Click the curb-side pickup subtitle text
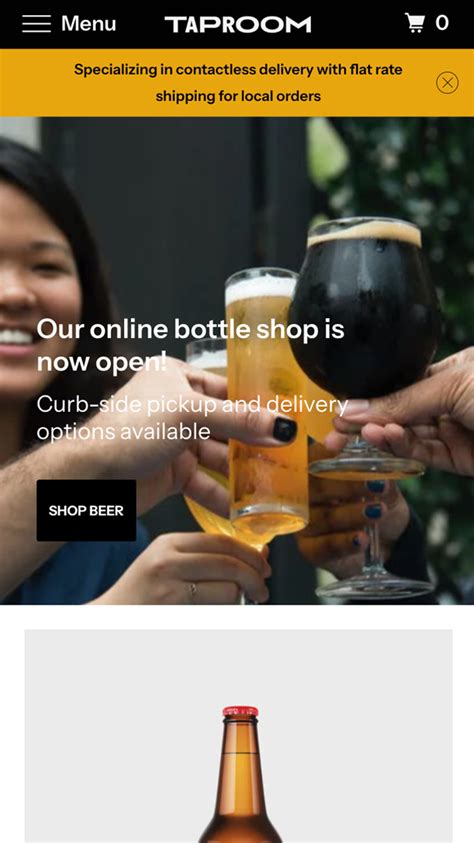This screenshot has height=843, width=474. point(192,418)
